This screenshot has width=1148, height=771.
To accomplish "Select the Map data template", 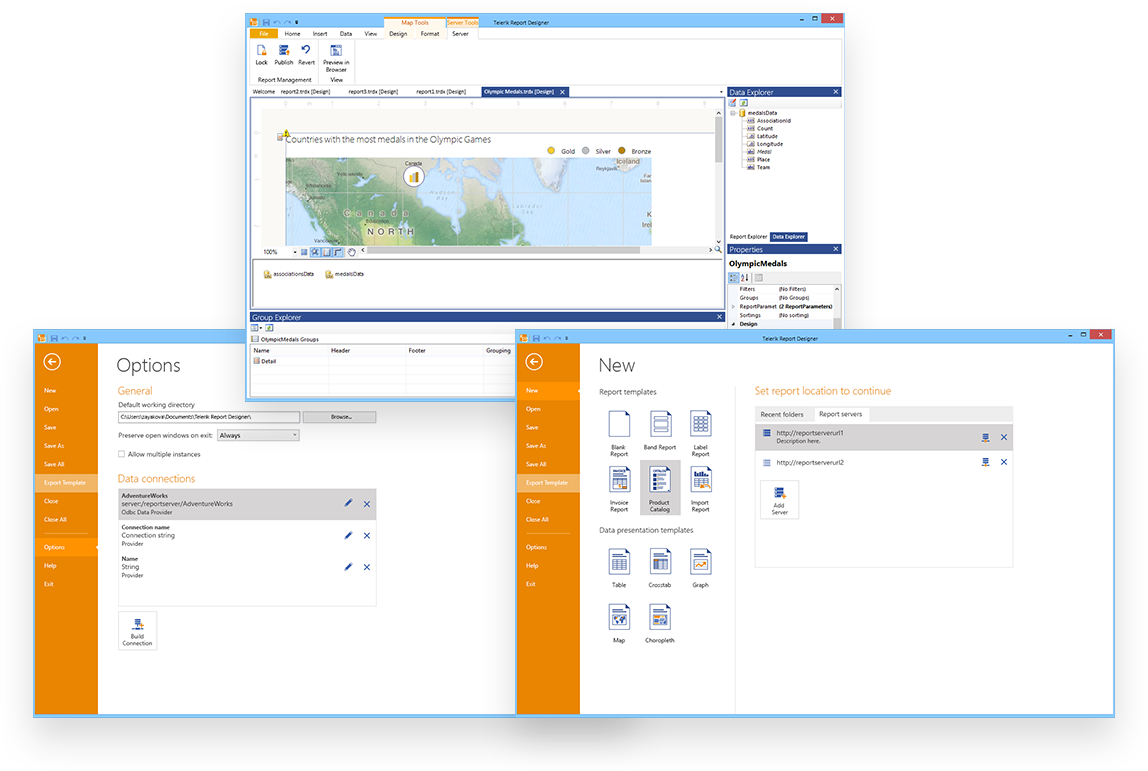I will (619, 623).
